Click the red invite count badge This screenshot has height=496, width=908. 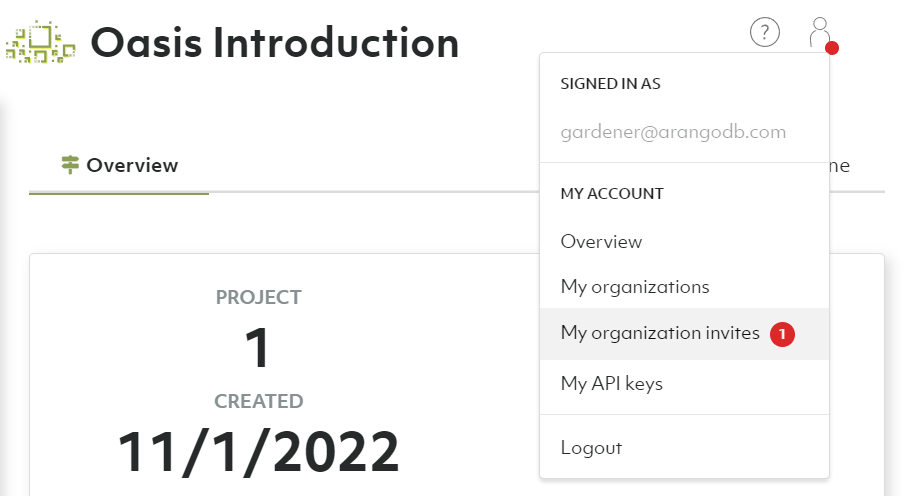click(782, 334)
